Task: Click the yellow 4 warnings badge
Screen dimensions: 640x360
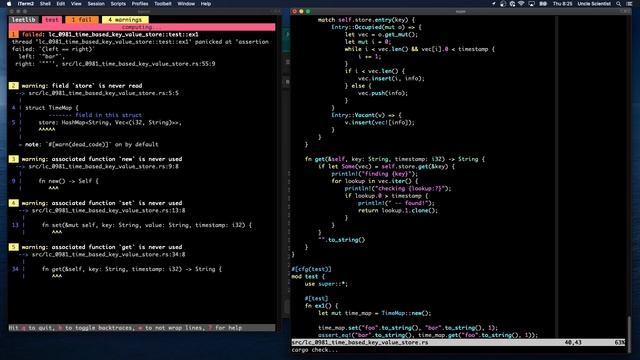Action: 125,20
